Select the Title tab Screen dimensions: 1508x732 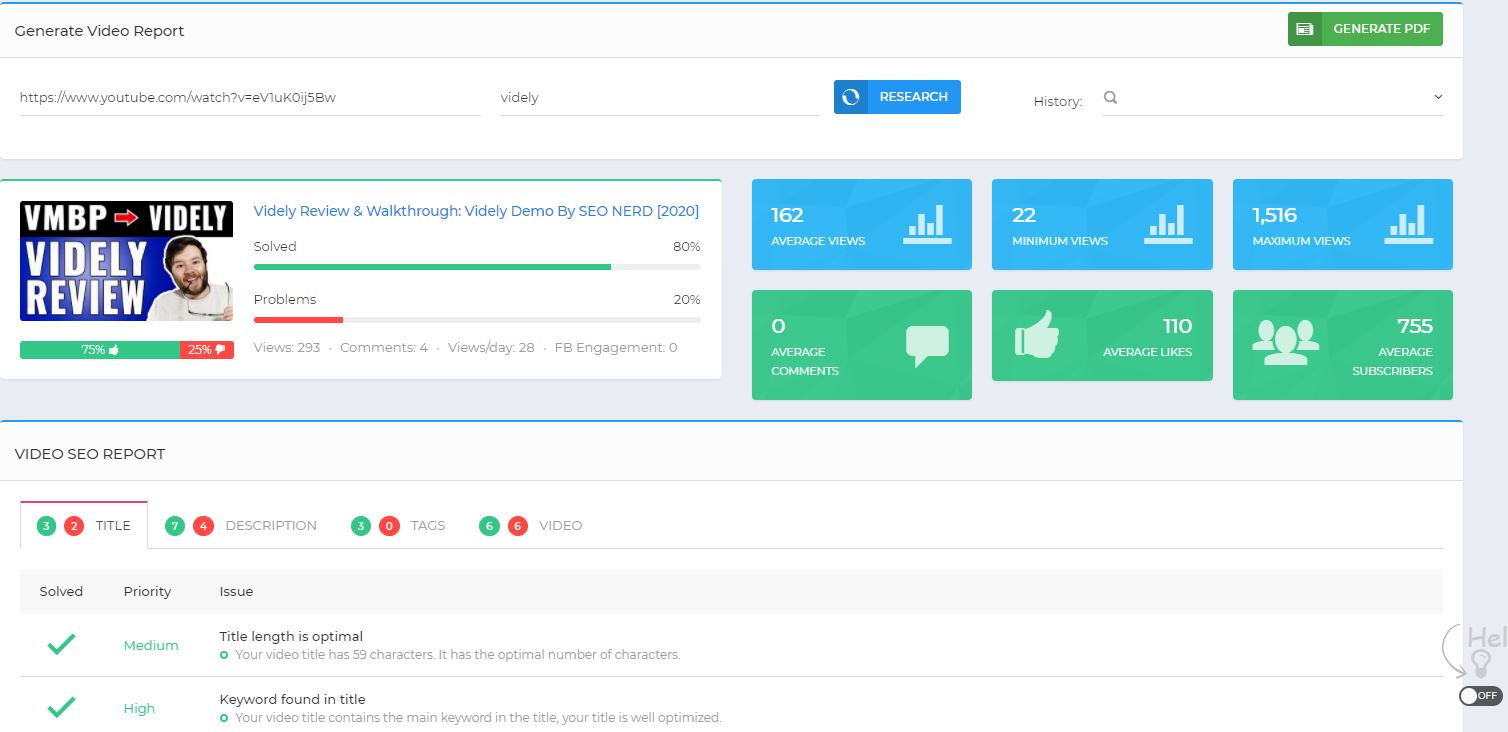click(x=84, y=525)
